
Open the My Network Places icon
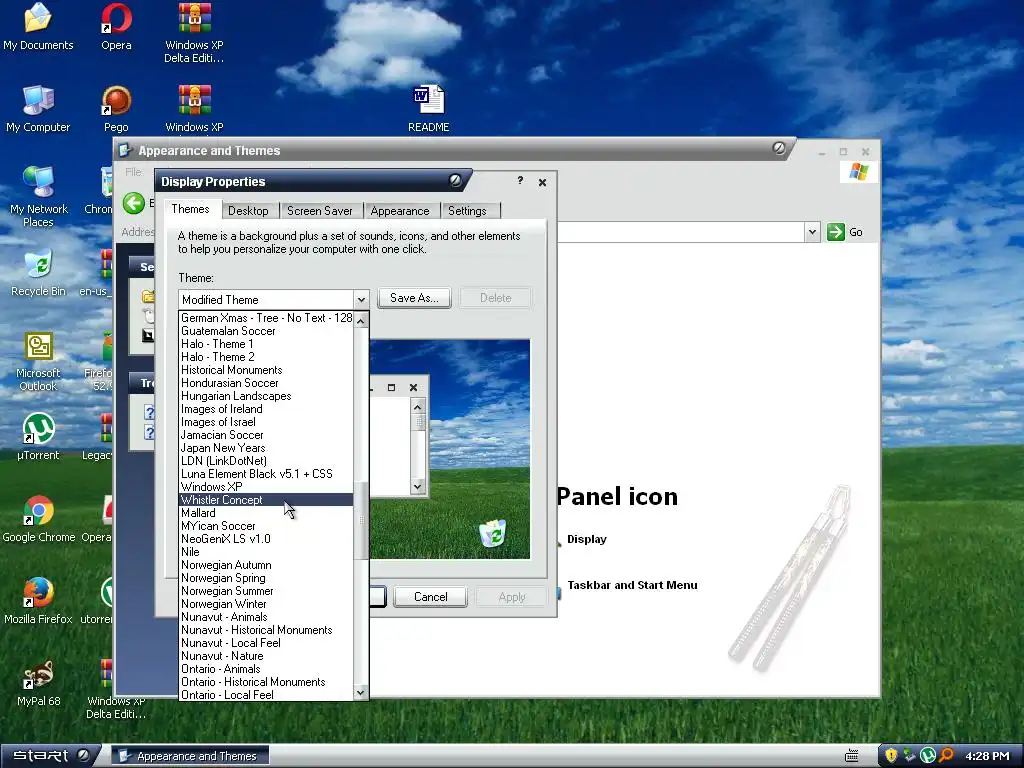[x=38, y=196]
